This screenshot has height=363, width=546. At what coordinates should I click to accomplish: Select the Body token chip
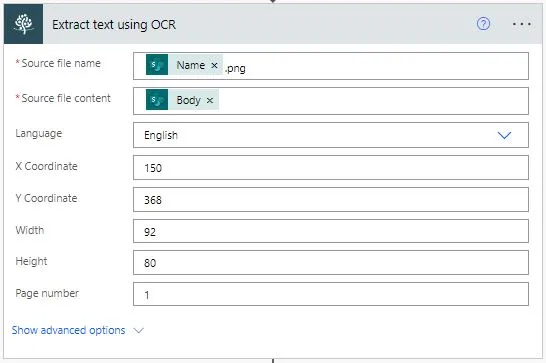point(182,100)
